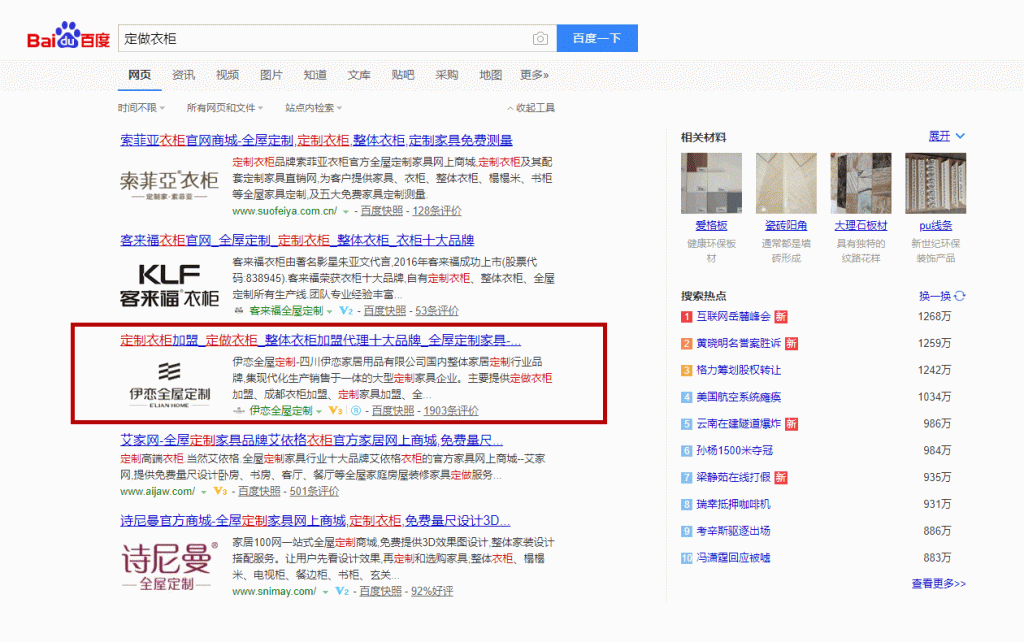
Task: Click the 客来福全屋定制 source link
Action: pos(286,311)
